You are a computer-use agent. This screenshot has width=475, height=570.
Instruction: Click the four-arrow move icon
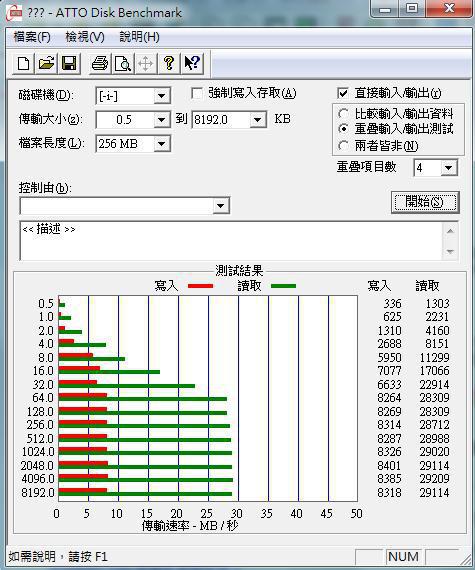145,63
